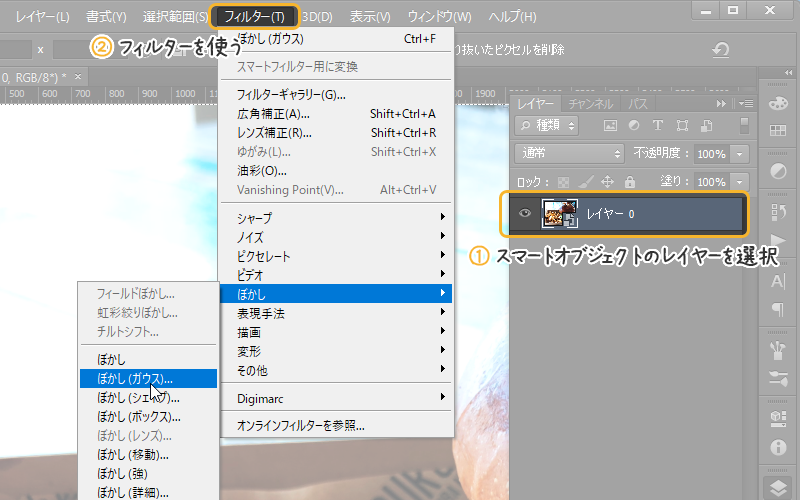This screenshot has height=500, width=800.
Task: Open the Info panel icon
Action: pos(778,447)
